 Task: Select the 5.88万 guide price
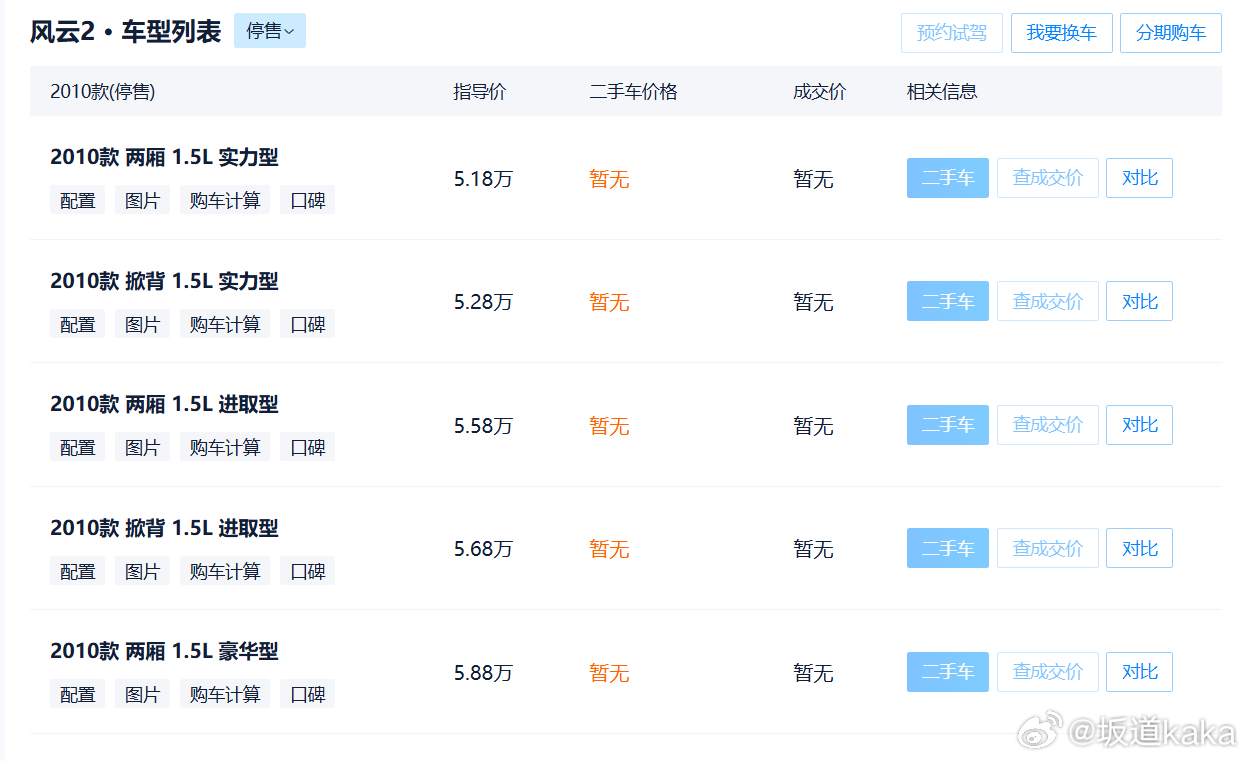click(x=483, y=673)
